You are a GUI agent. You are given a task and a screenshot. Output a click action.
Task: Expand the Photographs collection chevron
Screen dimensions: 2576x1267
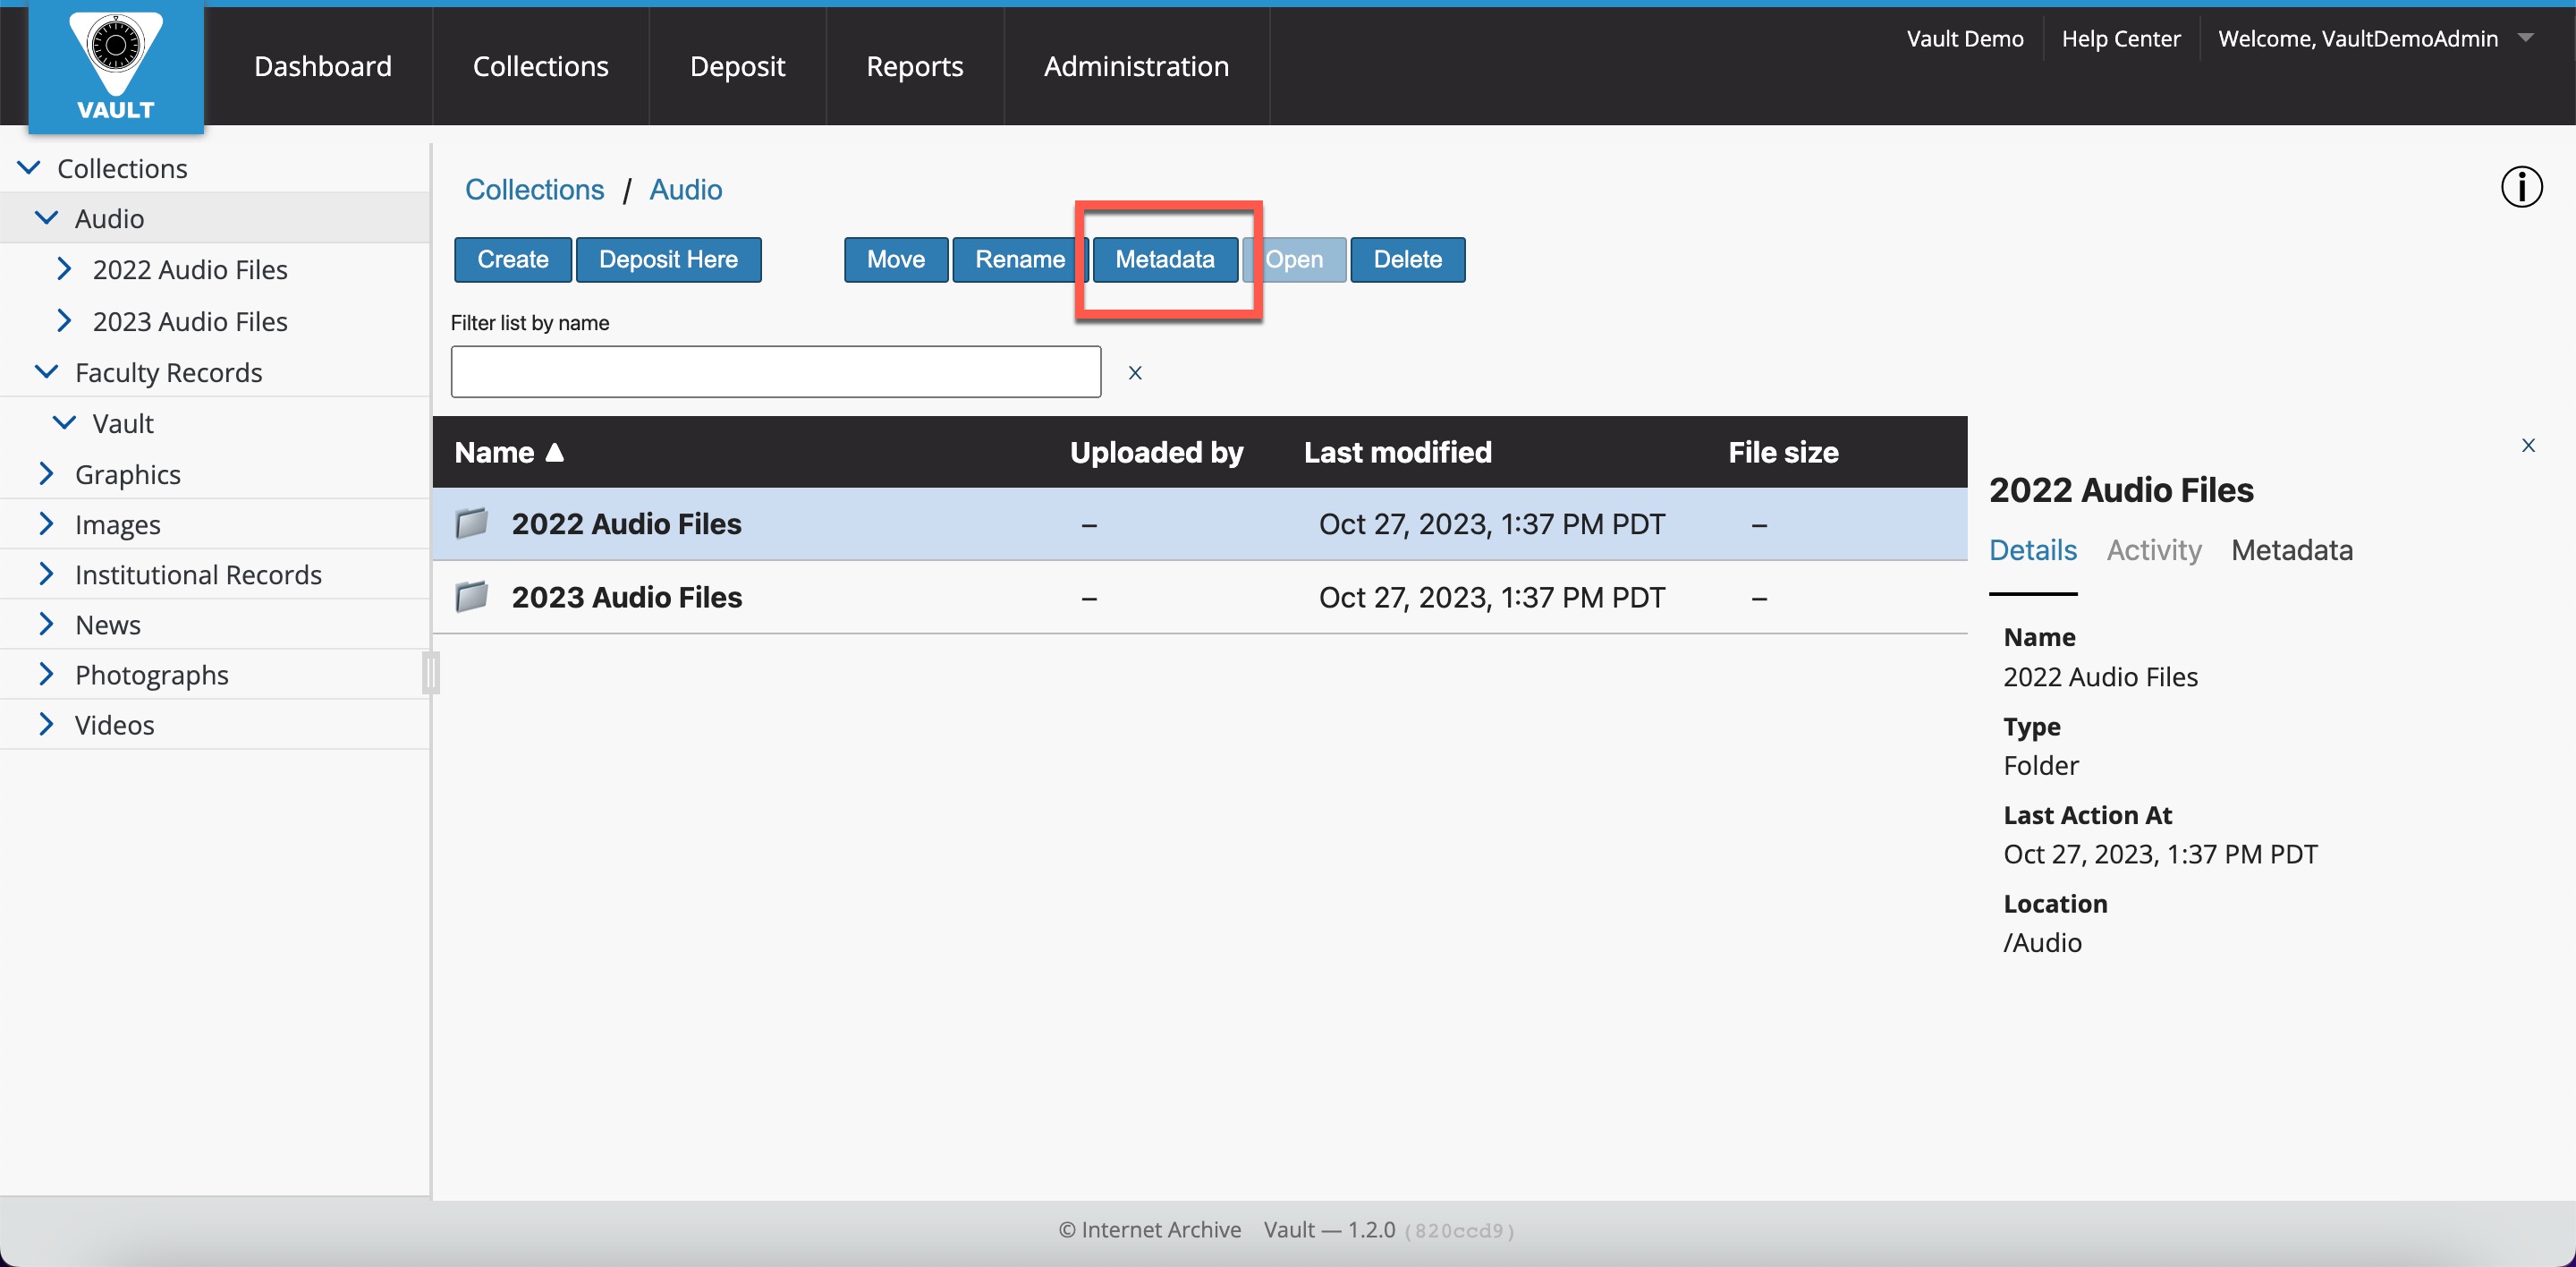pyautogui.click(x=46, y=675)
